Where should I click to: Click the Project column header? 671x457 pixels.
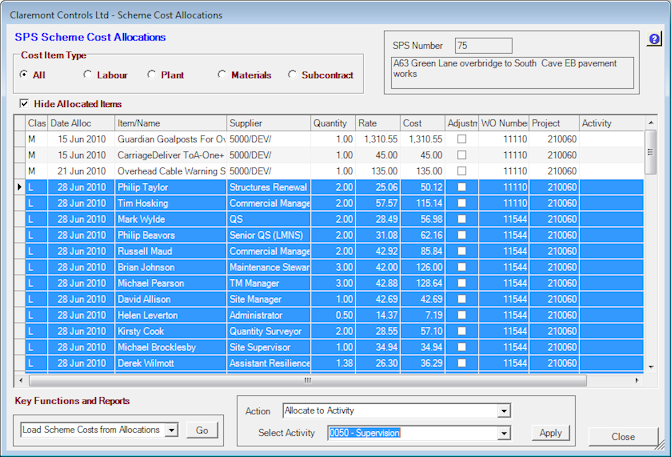(x=554, y=123)
